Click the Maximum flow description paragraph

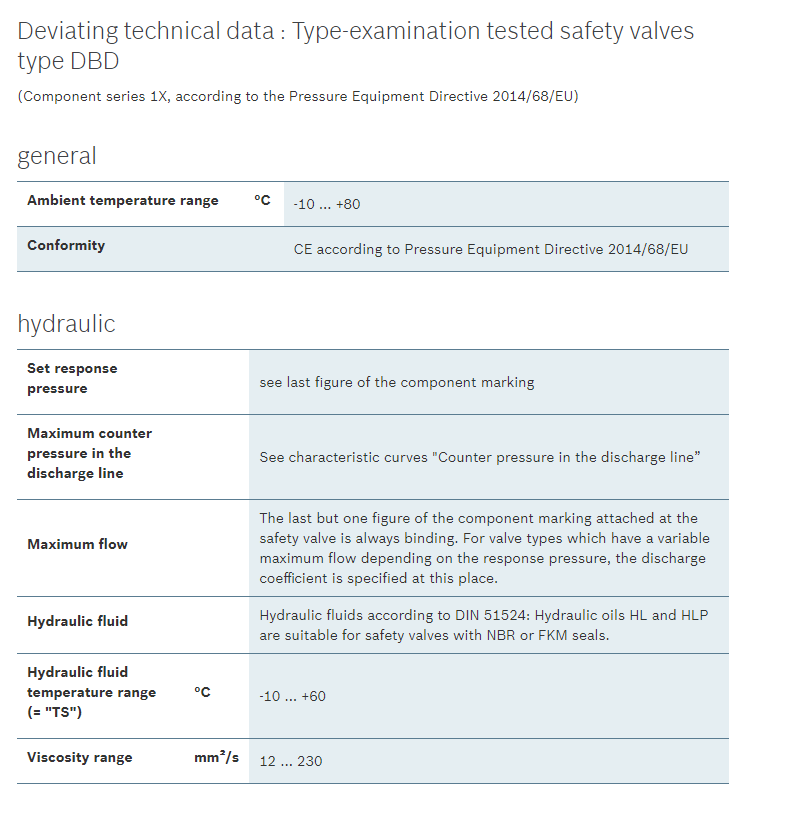[x=484, y=548]
